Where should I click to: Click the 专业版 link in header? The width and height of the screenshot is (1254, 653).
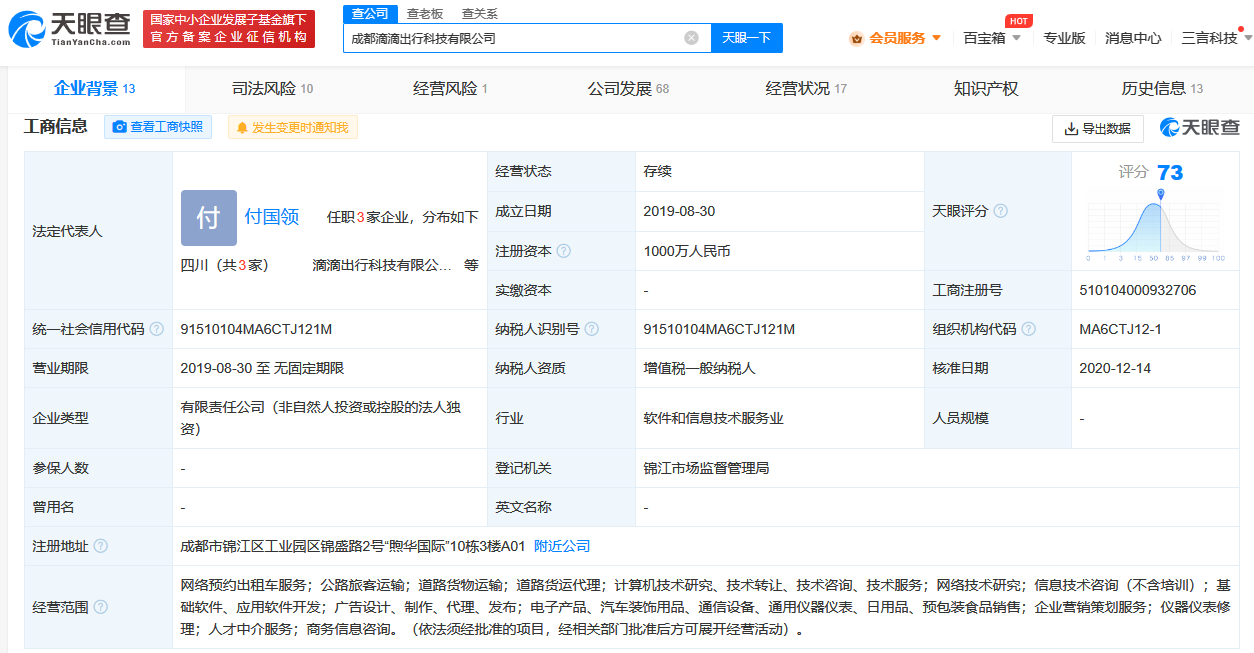(1064, 38)
